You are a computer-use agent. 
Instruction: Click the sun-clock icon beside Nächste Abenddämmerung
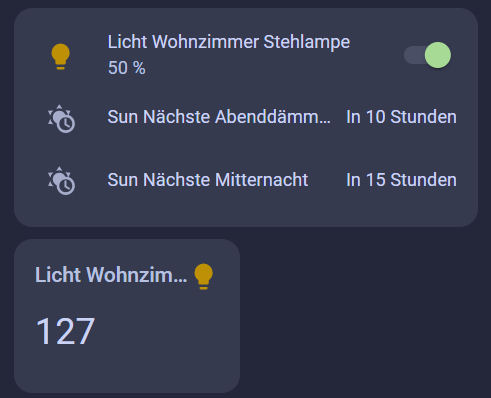tap(61, 119)
